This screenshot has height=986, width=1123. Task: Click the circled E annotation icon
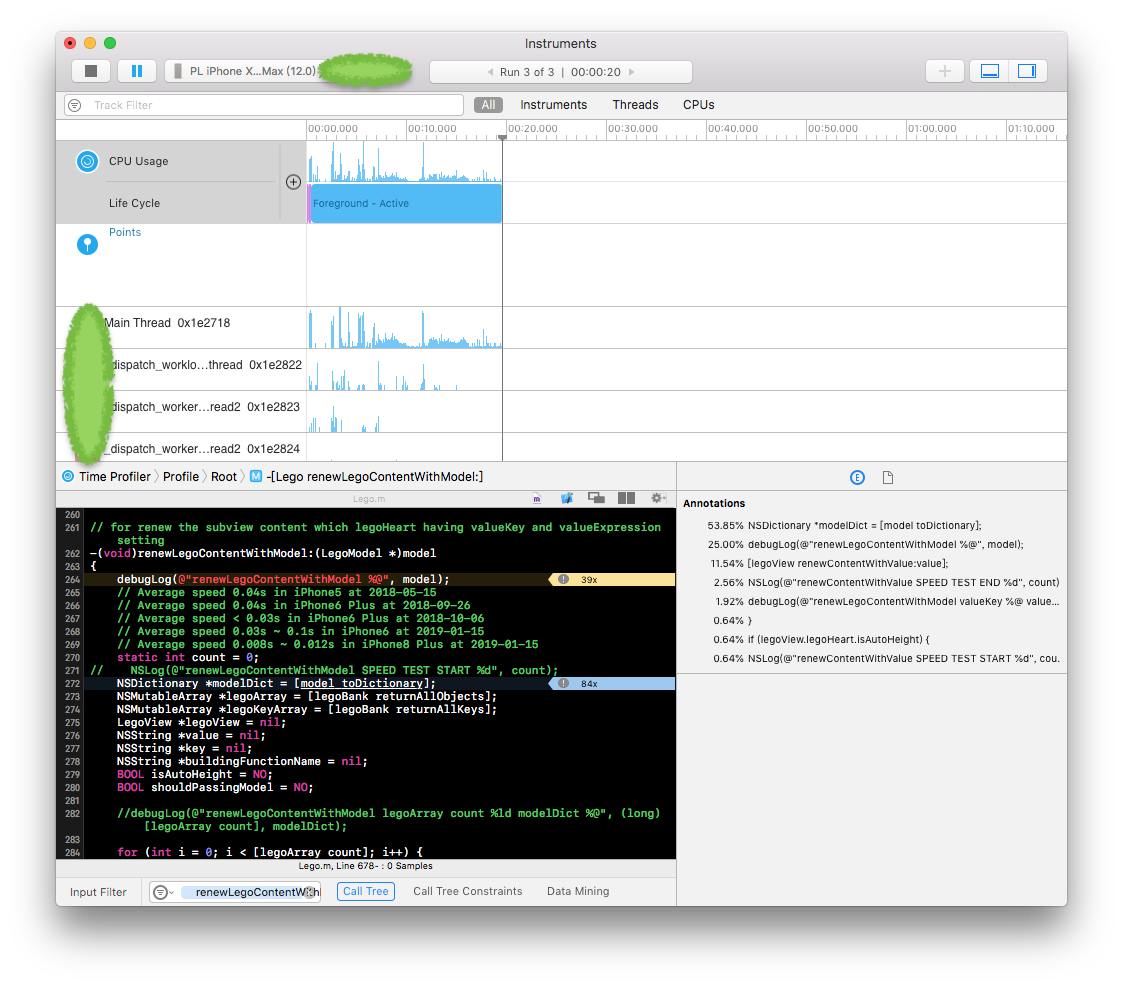857,477
